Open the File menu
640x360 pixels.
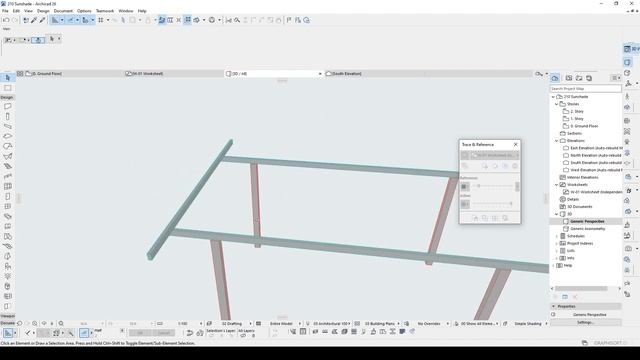click(x=5, y=11)
